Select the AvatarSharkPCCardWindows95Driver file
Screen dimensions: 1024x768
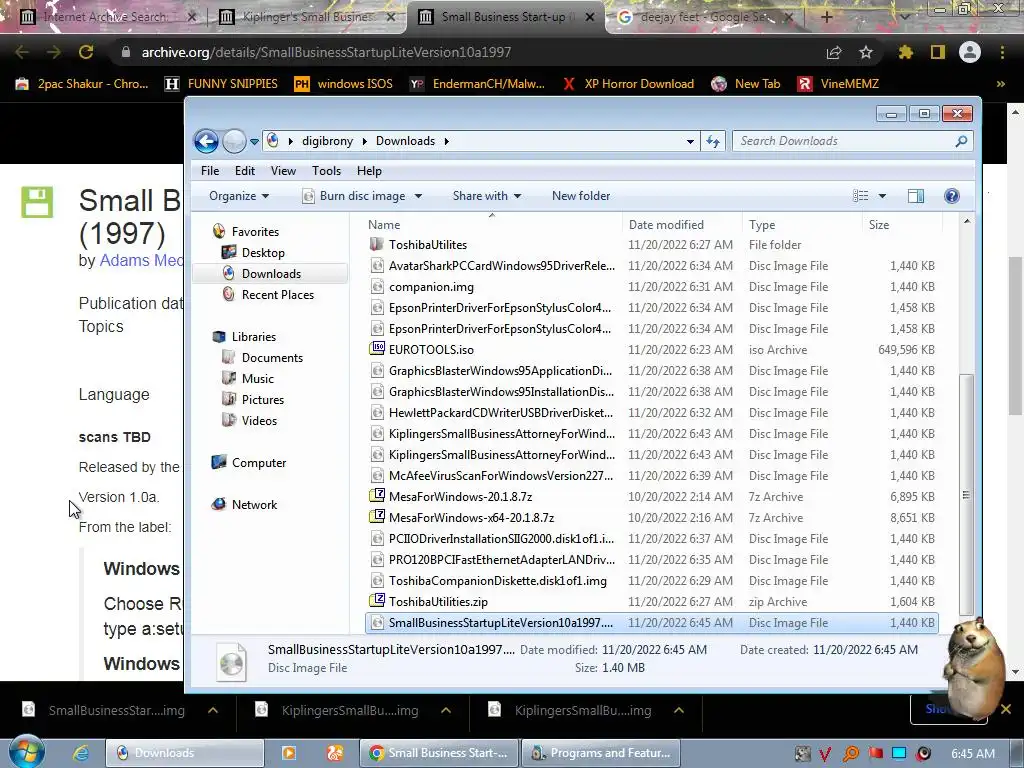click(x=502, y=266)
